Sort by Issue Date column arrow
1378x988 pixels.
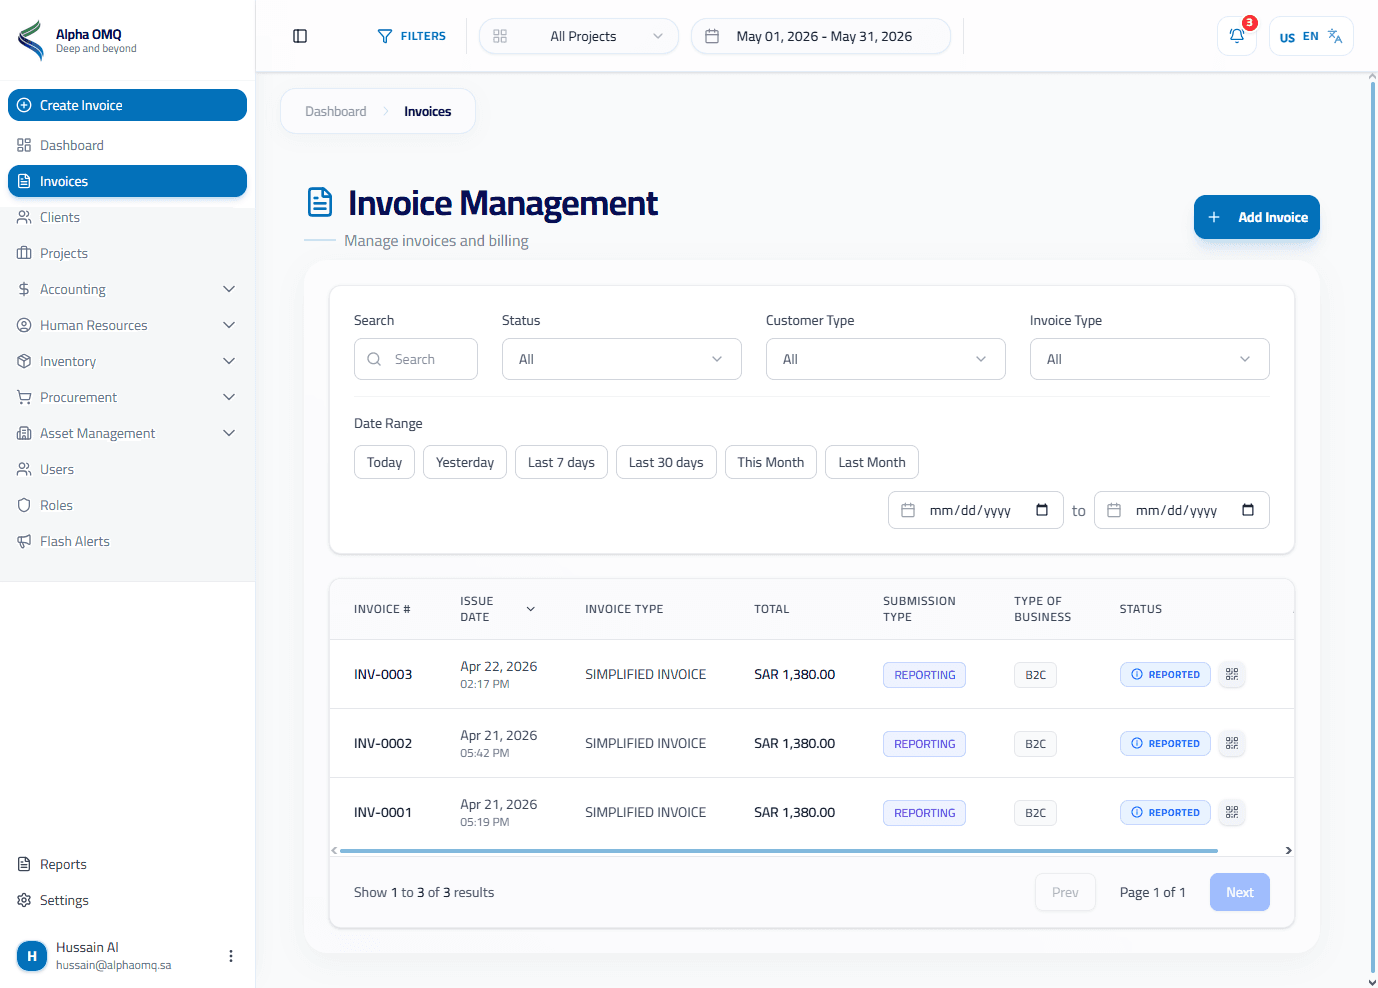click(x=531, y=609)
